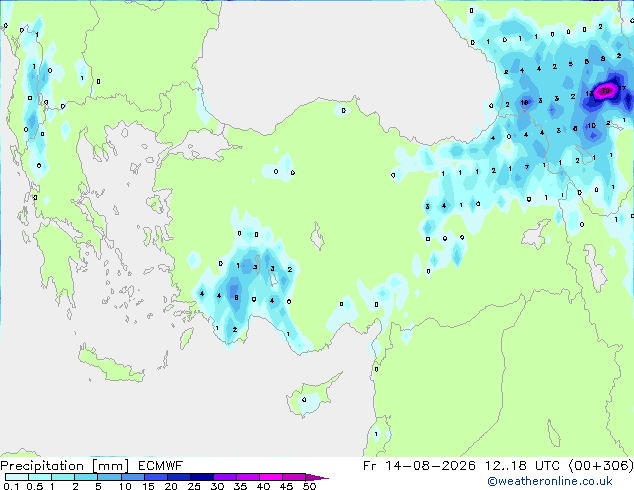
Task: Pick the 25–30 mm dark navy legend swatch
Action: (x=202, y=477)
